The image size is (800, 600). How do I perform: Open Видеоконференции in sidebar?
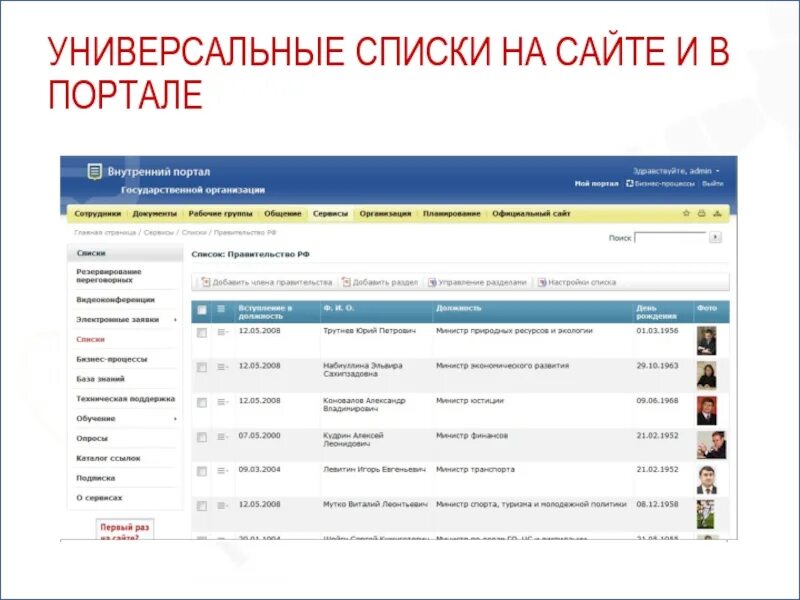[x=115, y=300]
